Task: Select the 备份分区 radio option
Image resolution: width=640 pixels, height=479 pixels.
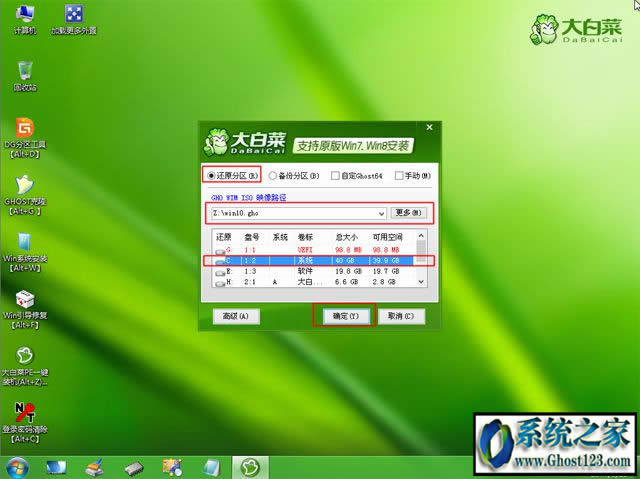Action: pos(273,175)
